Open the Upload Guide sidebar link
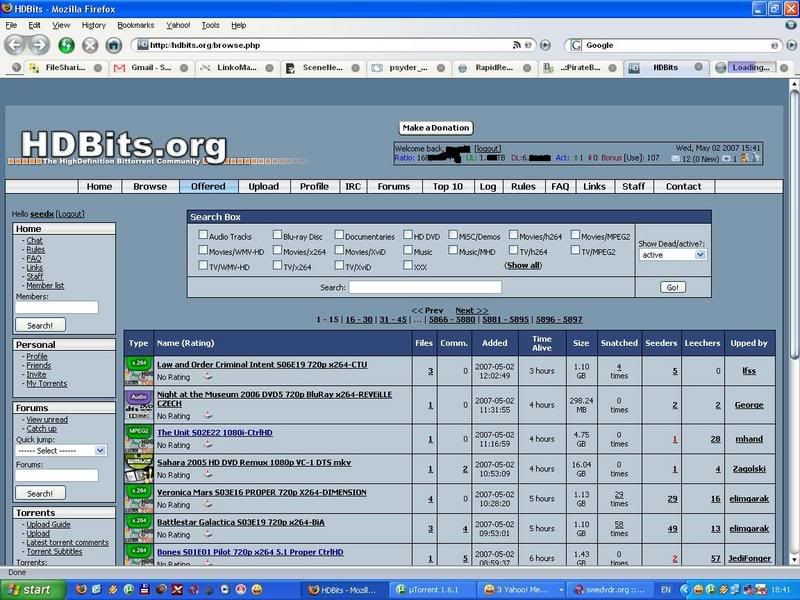The width and height of the screenshot is (800, 600). (48, 524)
